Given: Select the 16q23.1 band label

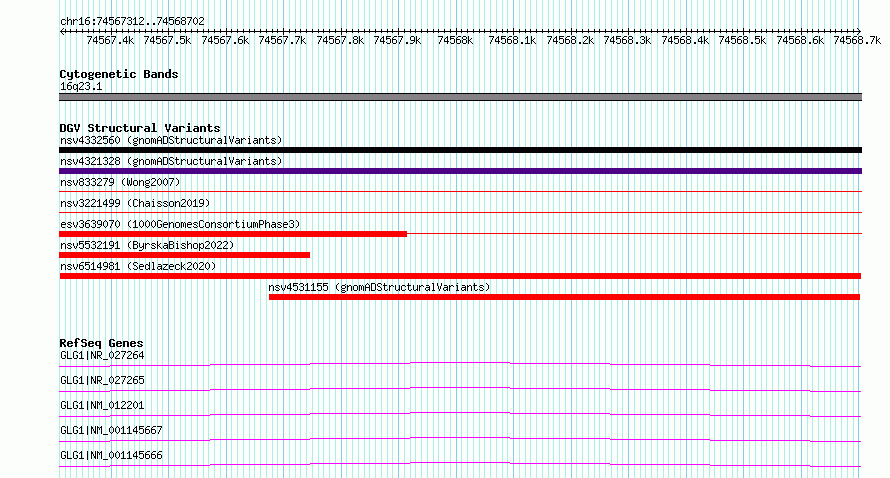Looking at the screenshot, I should [81, 86].
